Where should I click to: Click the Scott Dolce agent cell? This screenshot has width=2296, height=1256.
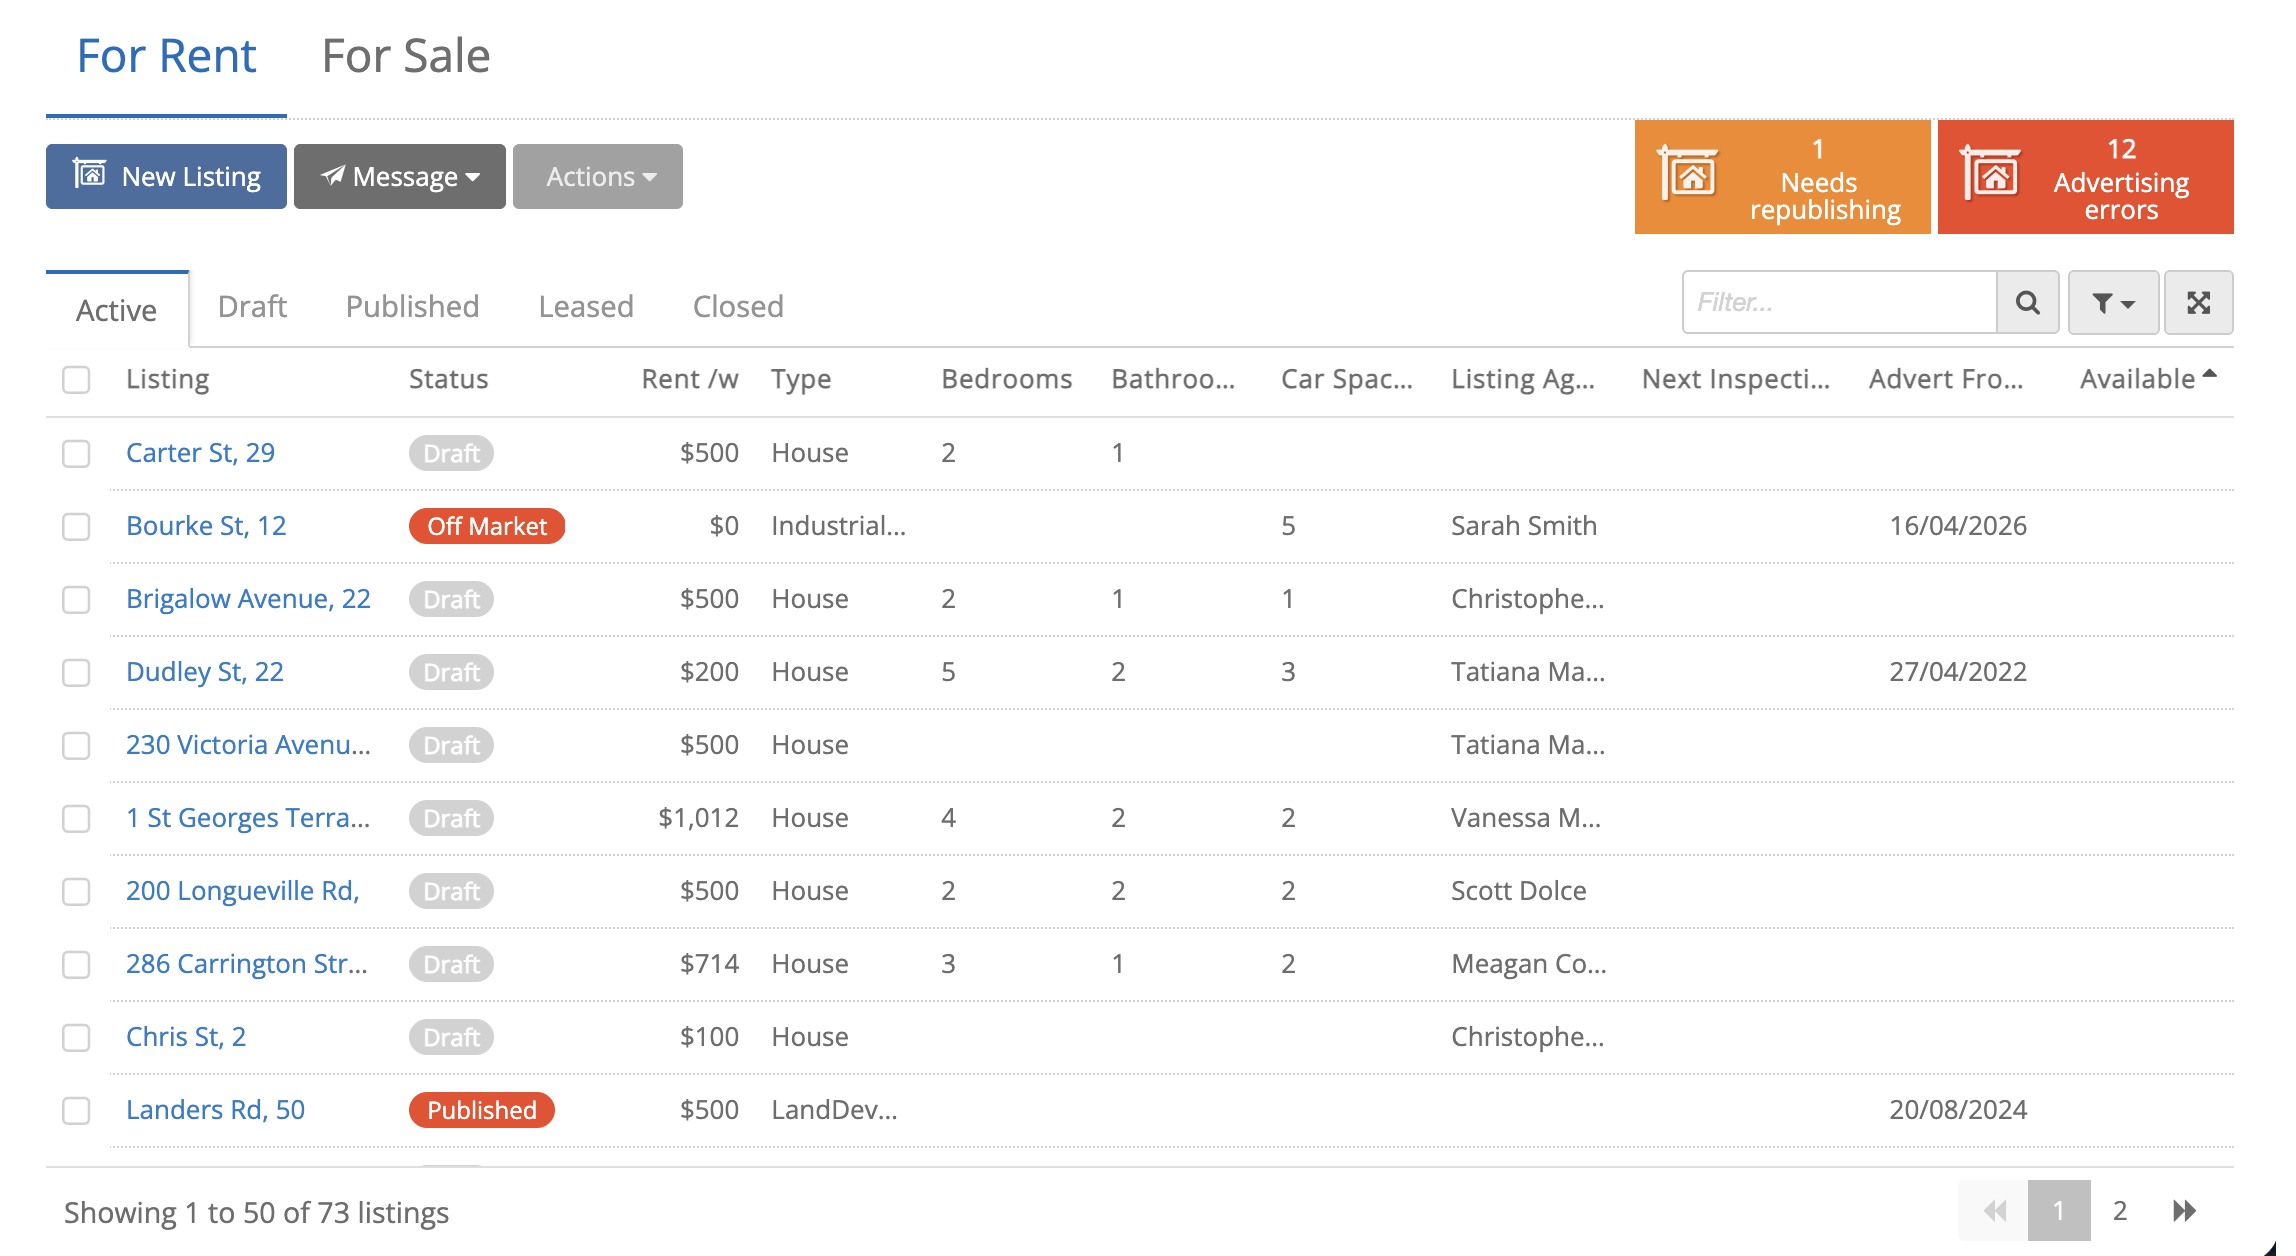click(1518, 891)
